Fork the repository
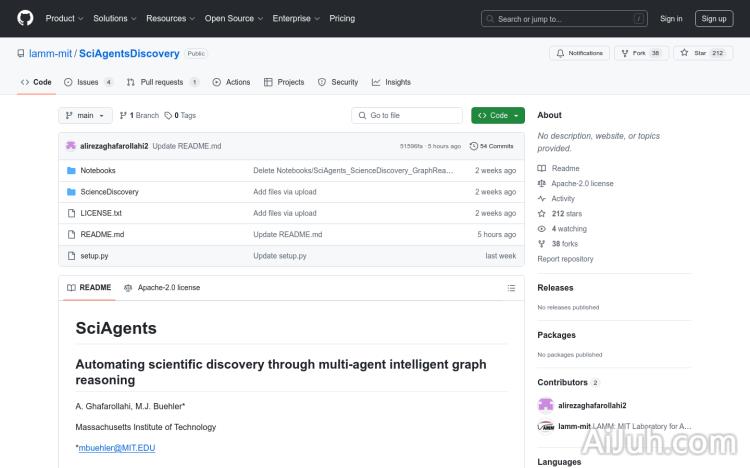The width and height of the screenshot is (750, 468). 641,53
